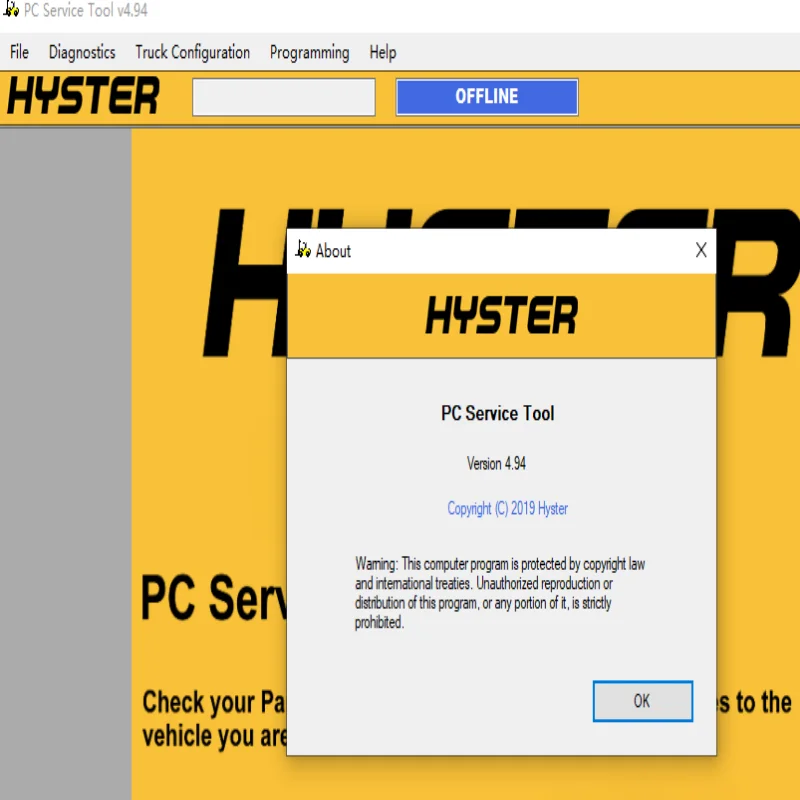Click the Copyright (C) 2019 Hyster text

[508, 508]
